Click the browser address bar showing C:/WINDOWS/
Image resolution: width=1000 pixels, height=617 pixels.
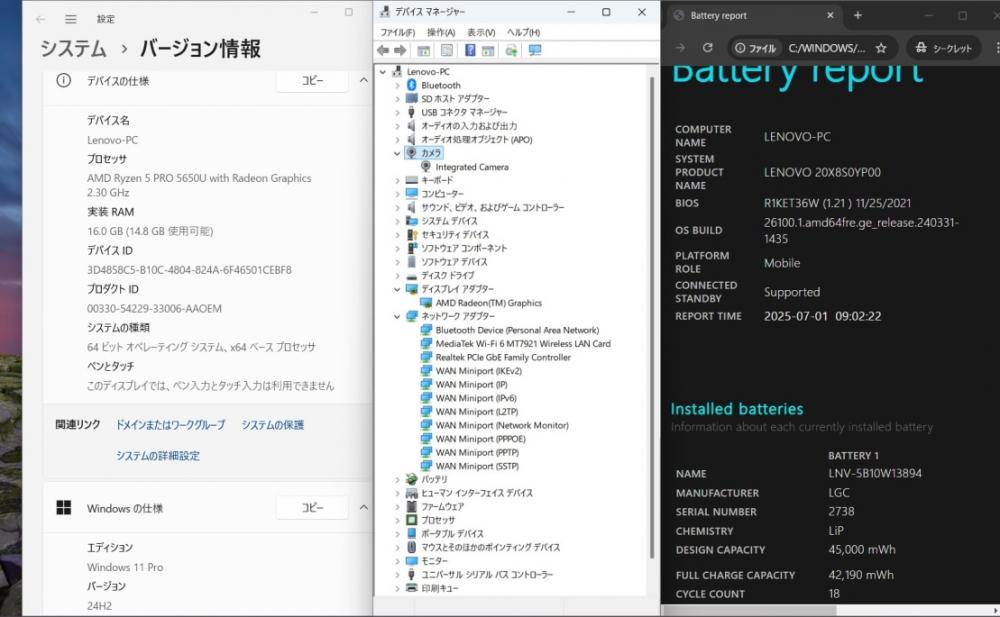pyautogui.click(x=827, y=48)
